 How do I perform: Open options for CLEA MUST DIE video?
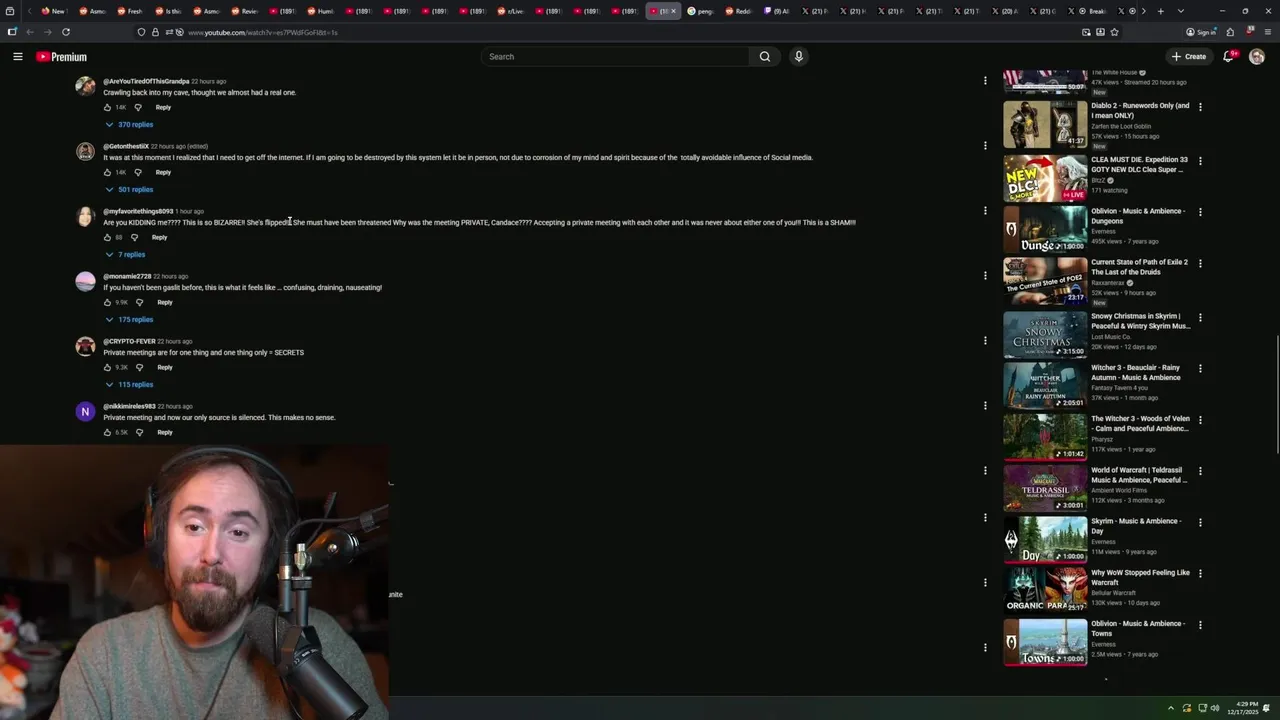click(x=1200, y=161)
